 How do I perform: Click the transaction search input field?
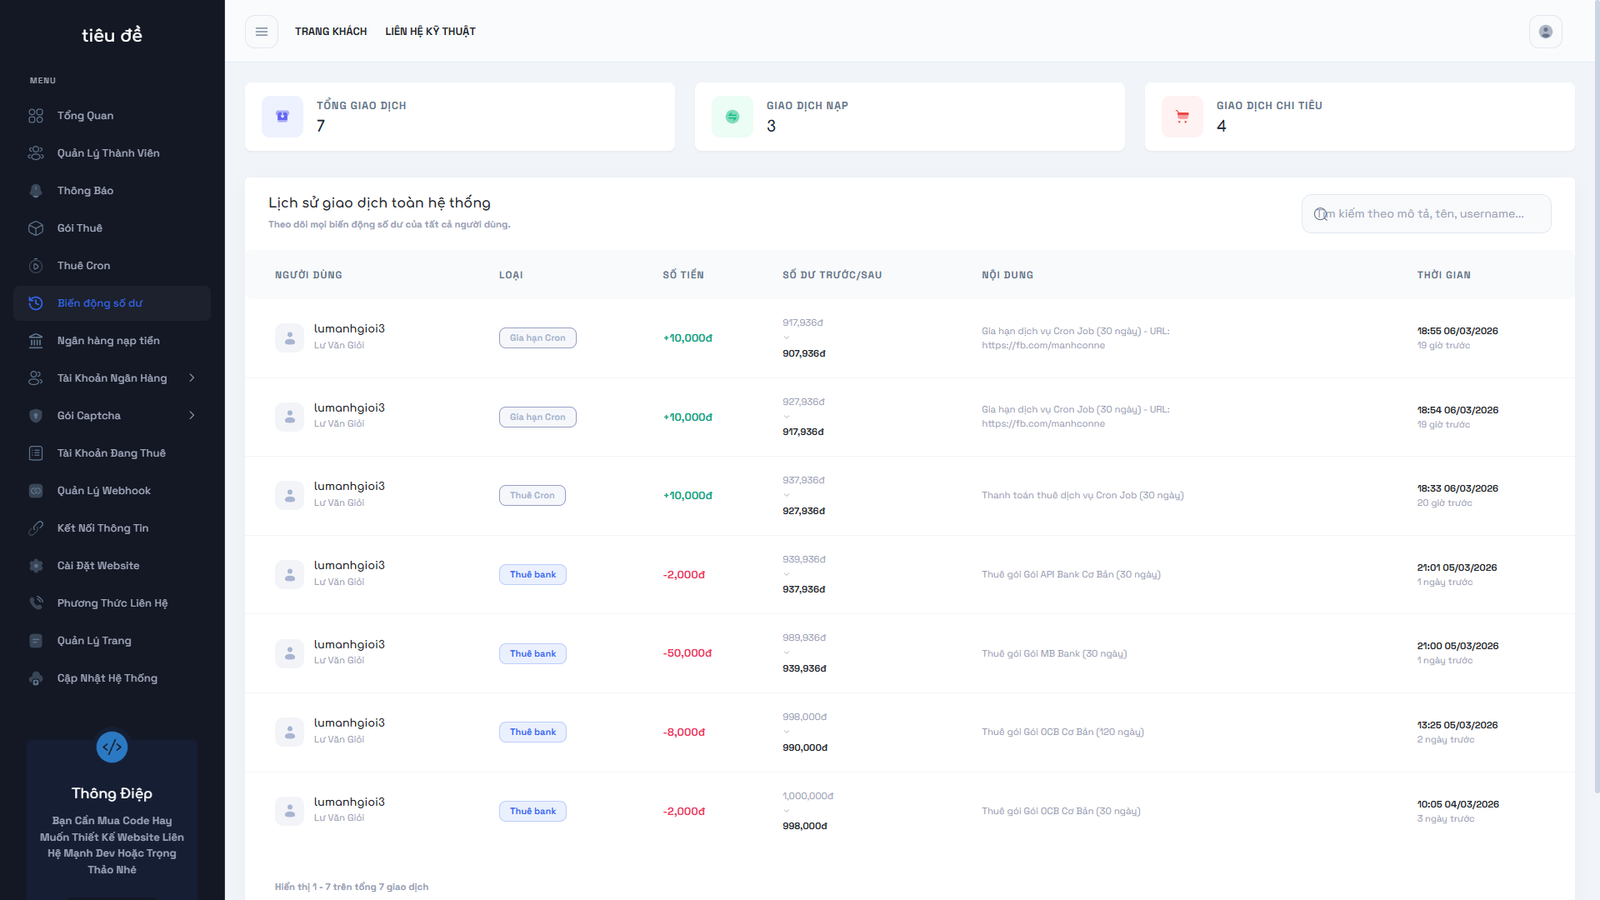coord(1430,214)
